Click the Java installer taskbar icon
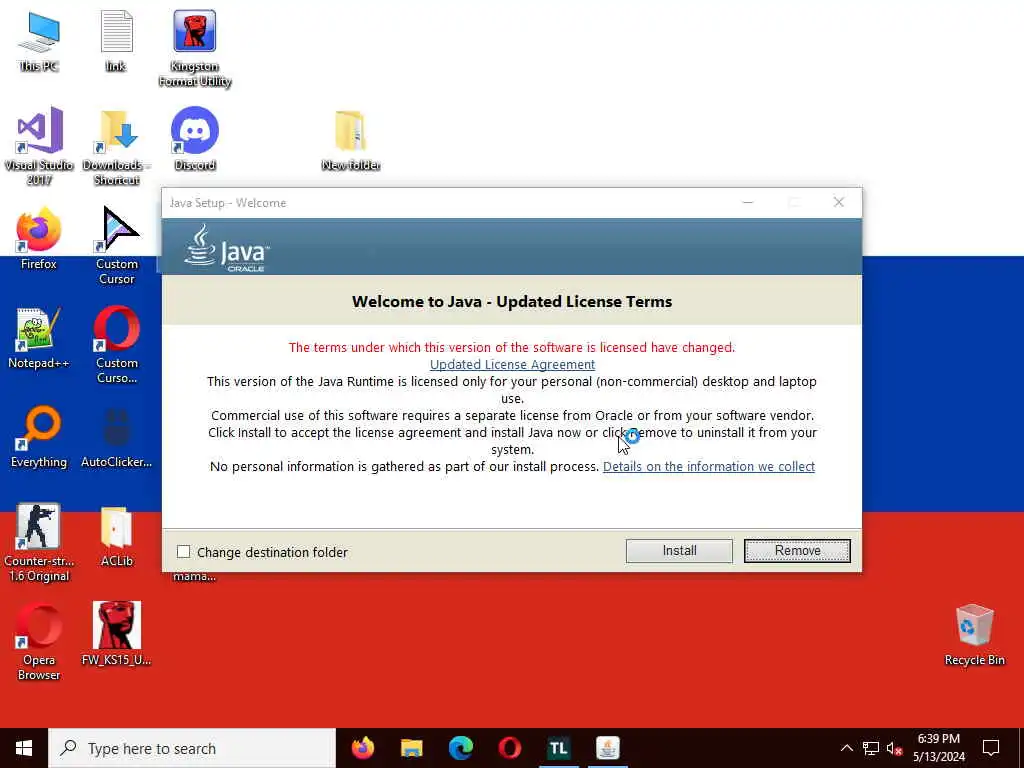 [x=607, y=748]
